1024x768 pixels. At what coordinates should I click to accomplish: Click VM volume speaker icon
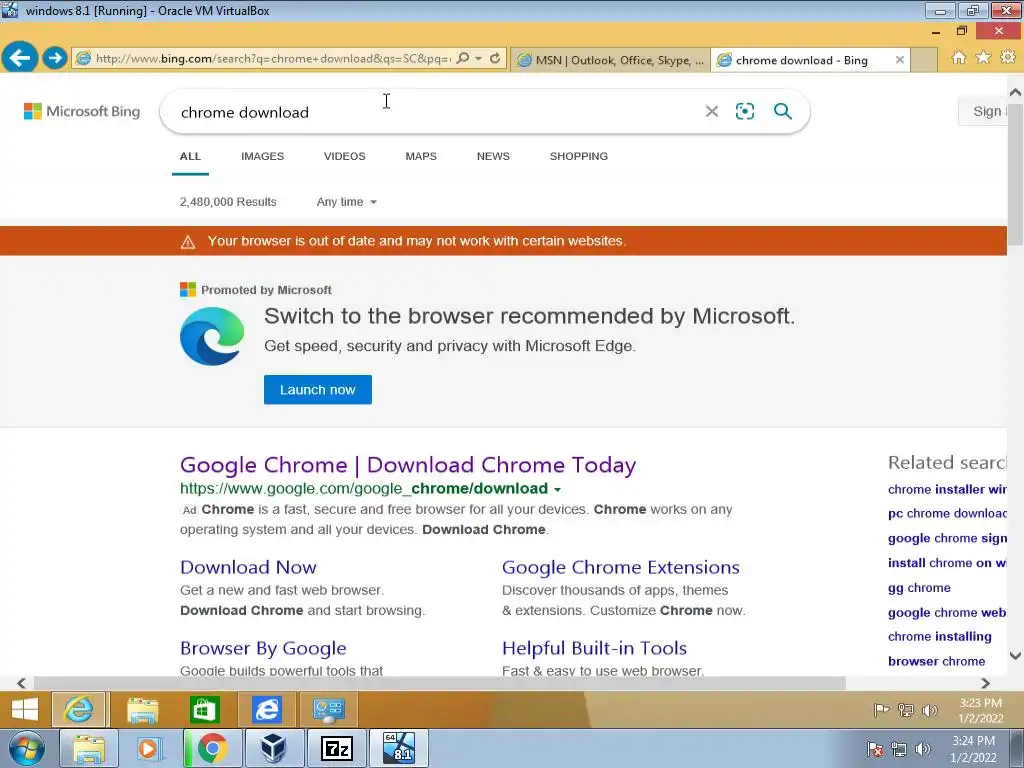(930, 710)
